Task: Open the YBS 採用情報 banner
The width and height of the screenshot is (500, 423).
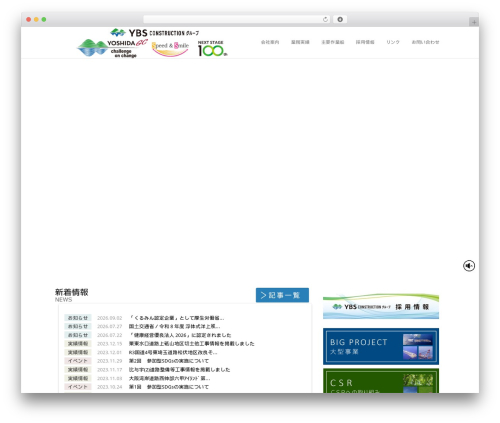Action: click(381, 306)
